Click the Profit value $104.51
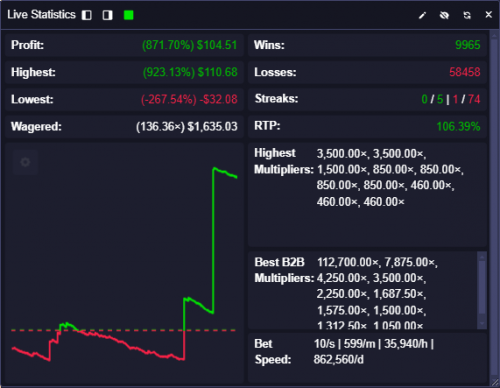 click(217, 45)
